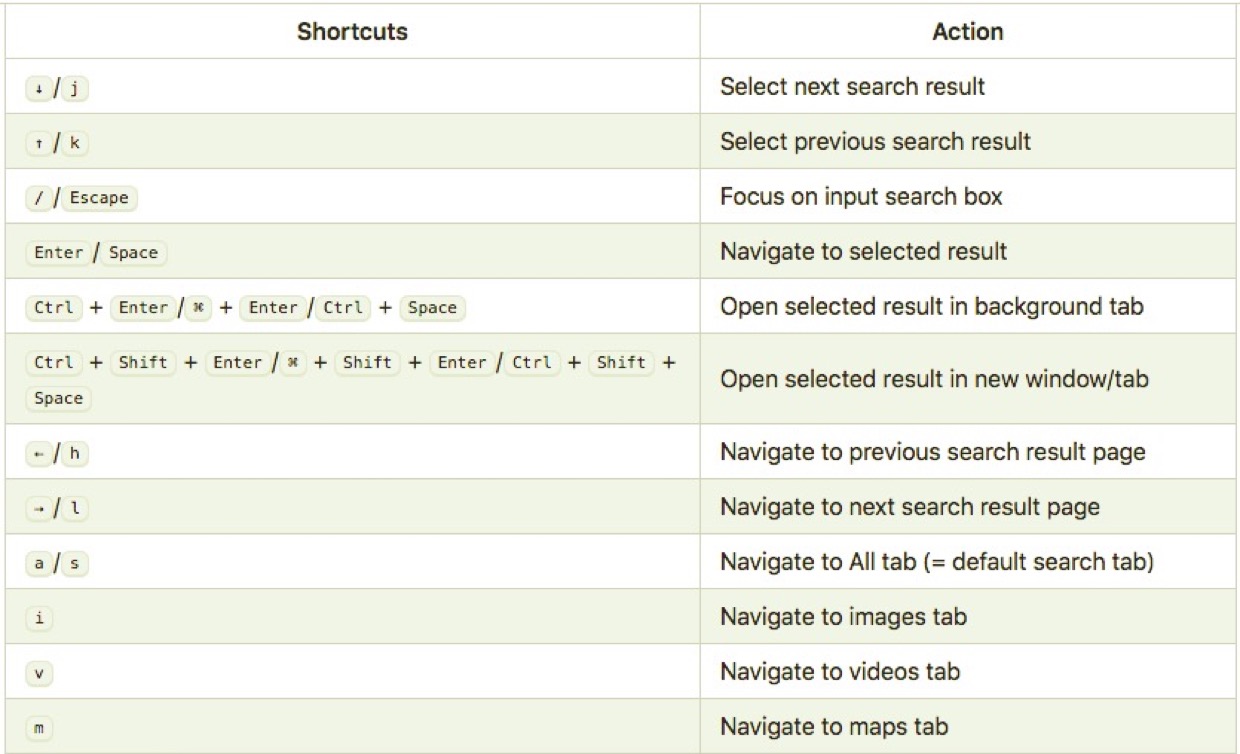Viewport: 1240px width, 754px height.
Task: Select the Shortcuts column header
Action: point(352,32)
